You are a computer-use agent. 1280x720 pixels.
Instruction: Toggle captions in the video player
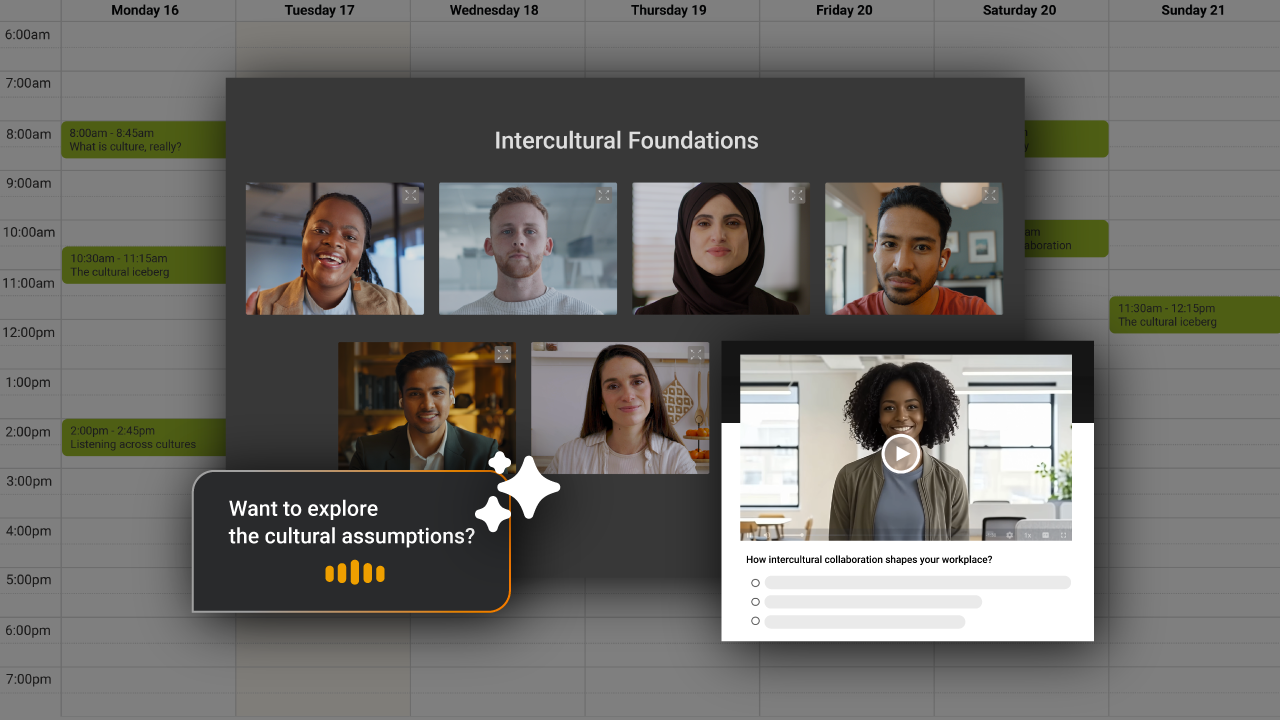[x=1045, y=535]
